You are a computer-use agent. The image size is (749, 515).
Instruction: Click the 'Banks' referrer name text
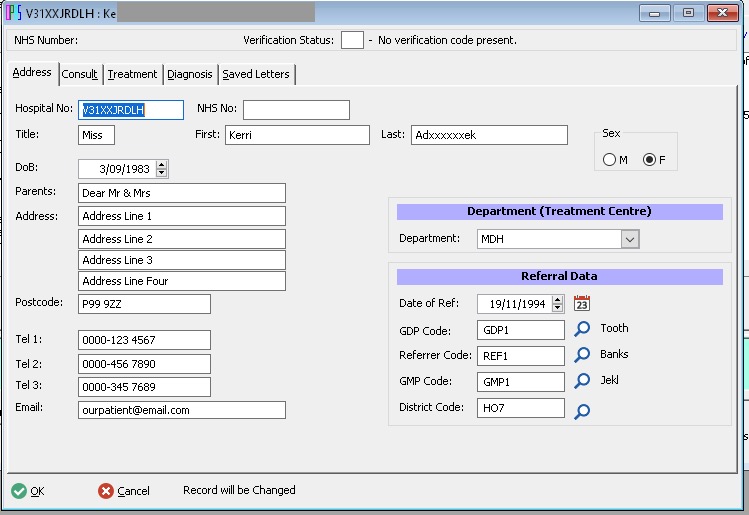click(614, 354)
